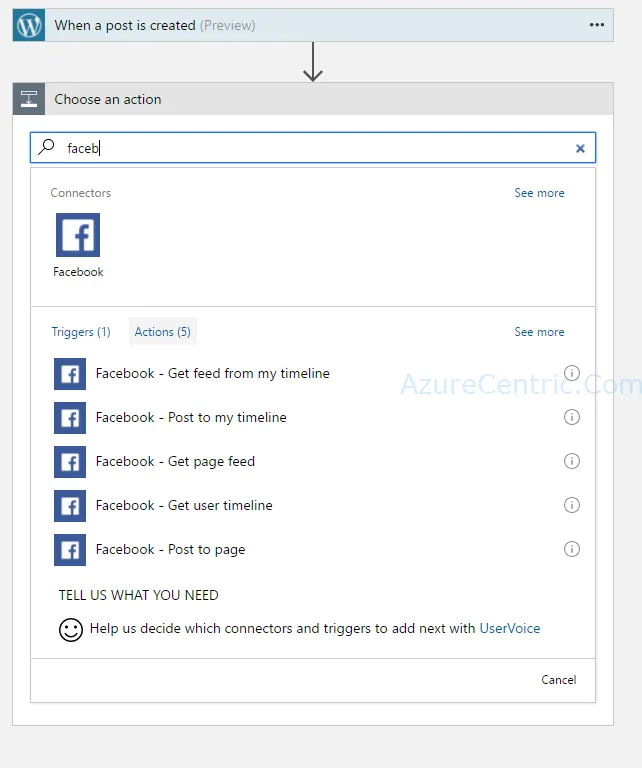
Task: Click the smiley face feedback icon
Action: click(x=71, y=629)
